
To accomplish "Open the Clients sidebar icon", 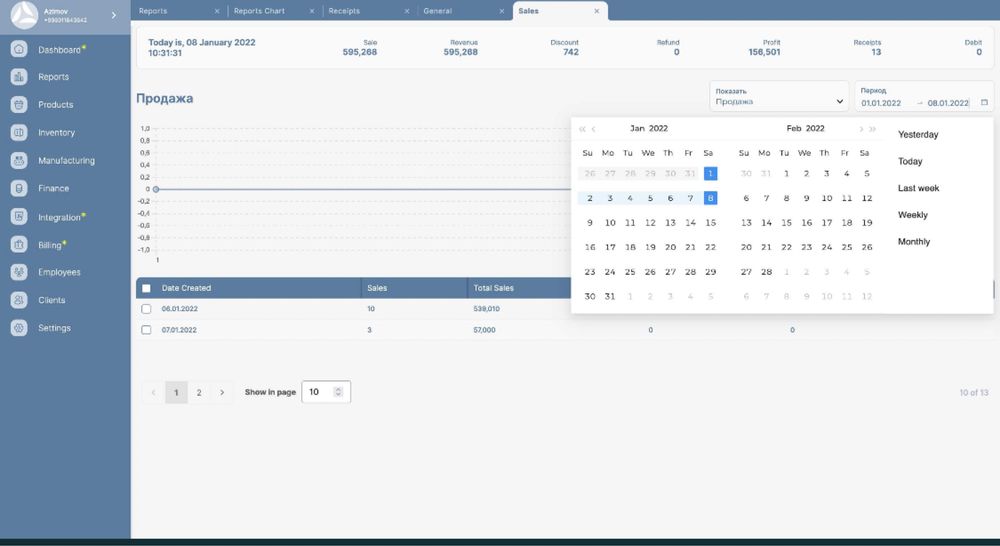I will point(19,300).
